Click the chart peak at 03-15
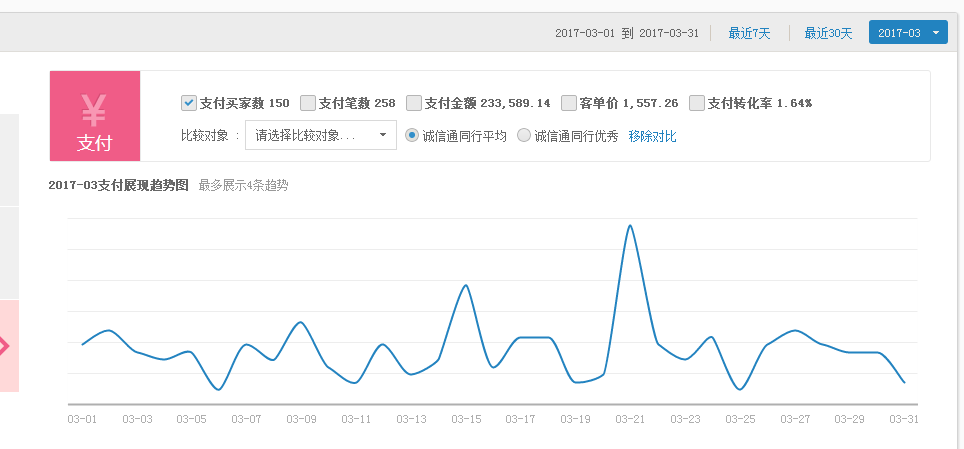This screenshot has height=449, width=964. tap(466, 286)
